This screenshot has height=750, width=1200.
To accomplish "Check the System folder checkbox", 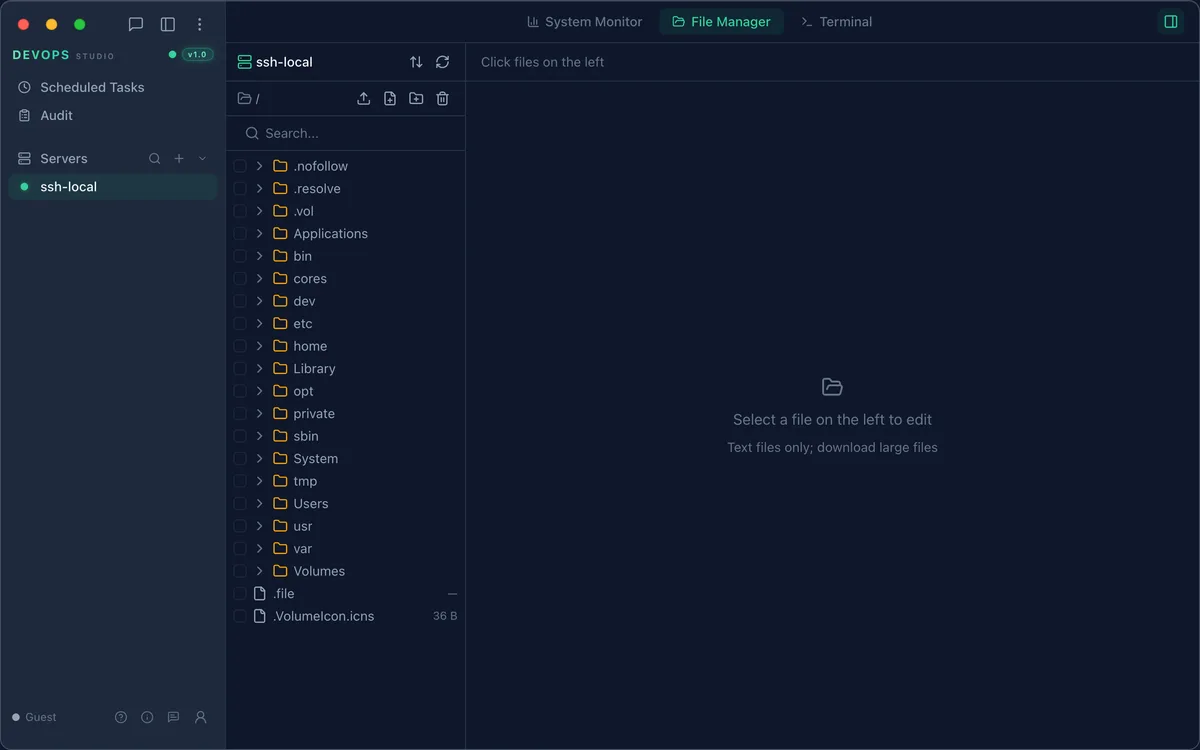I will (240, 458).
